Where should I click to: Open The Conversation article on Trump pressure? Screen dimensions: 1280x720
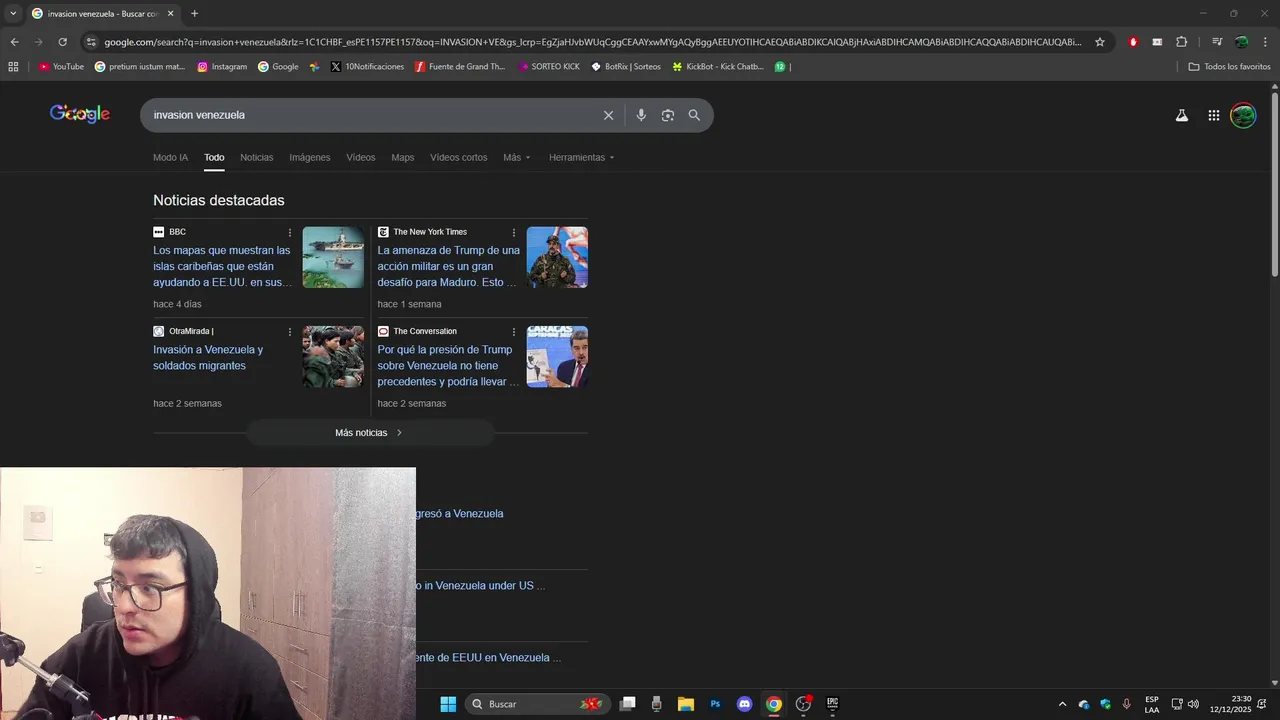(x=448, y=365)
